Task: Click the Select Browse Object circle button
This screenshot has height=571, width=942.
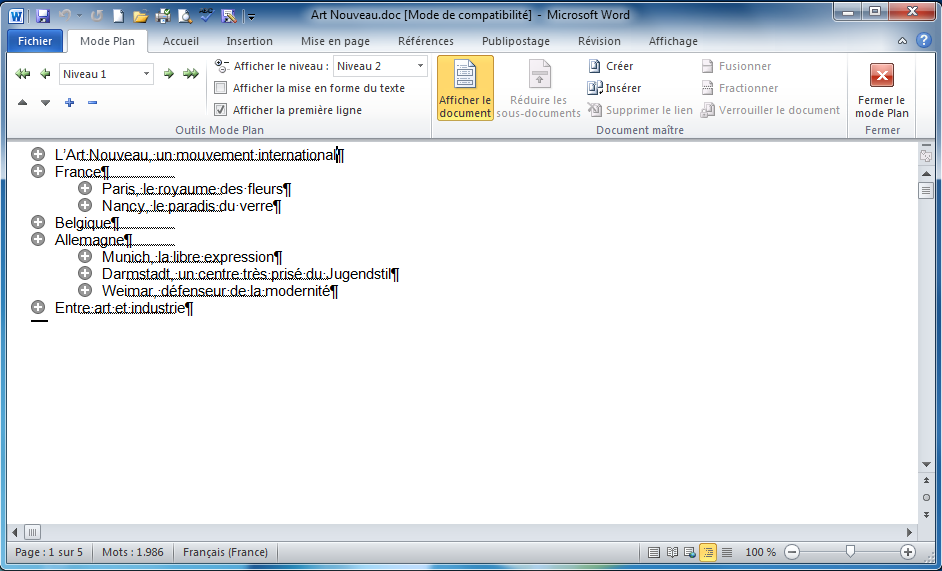Action: click(x=926, y=498)
